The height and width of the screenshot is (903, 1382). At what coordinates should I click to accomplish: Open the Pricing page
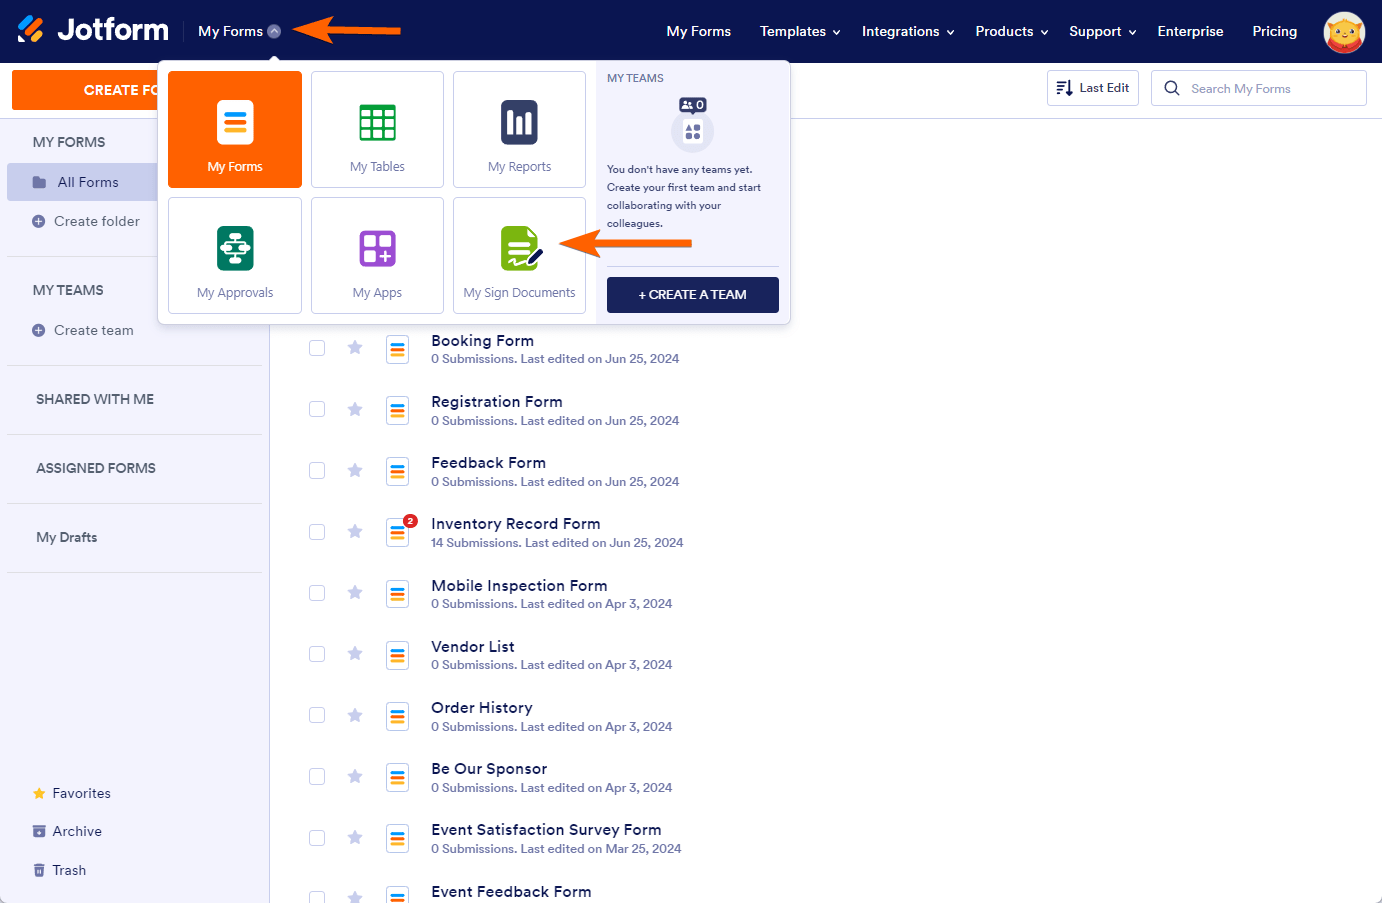(x=1275, y=31)
